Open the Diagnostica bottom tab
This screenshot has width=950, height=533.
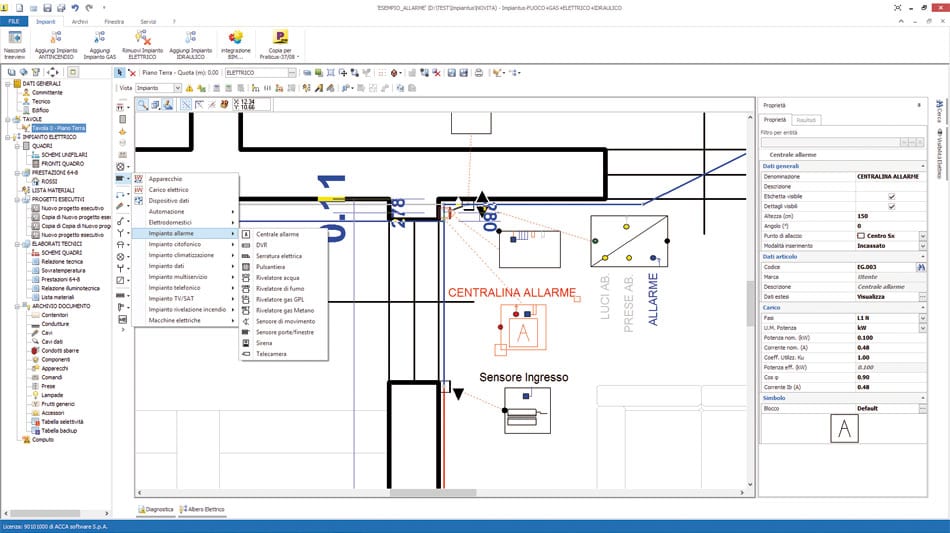click(x=156, y=509)
